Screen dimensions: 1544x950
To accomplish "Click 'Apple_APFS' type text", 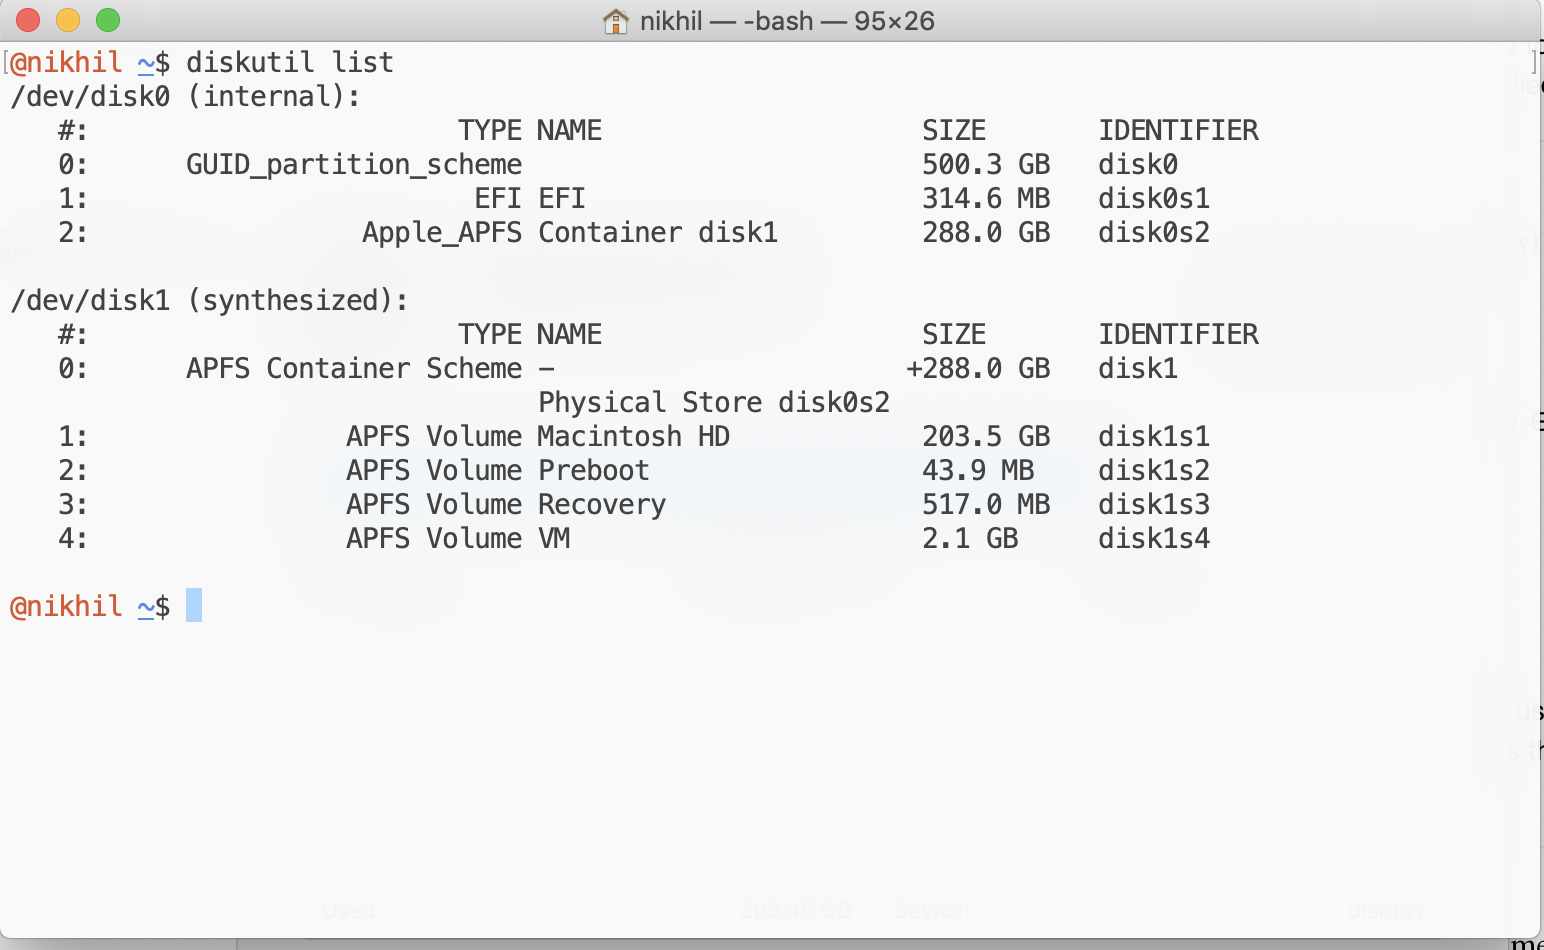I will click(442, 232).
